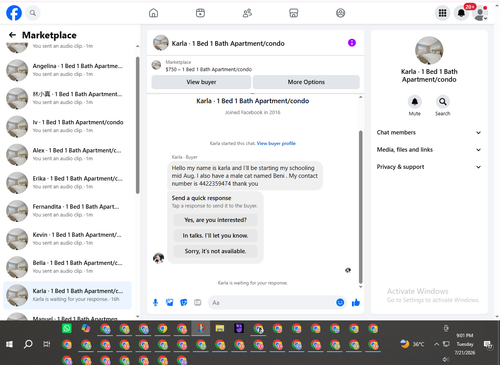Click the message input field
Screen dimensions: 500x365
[x=272, y=303]
